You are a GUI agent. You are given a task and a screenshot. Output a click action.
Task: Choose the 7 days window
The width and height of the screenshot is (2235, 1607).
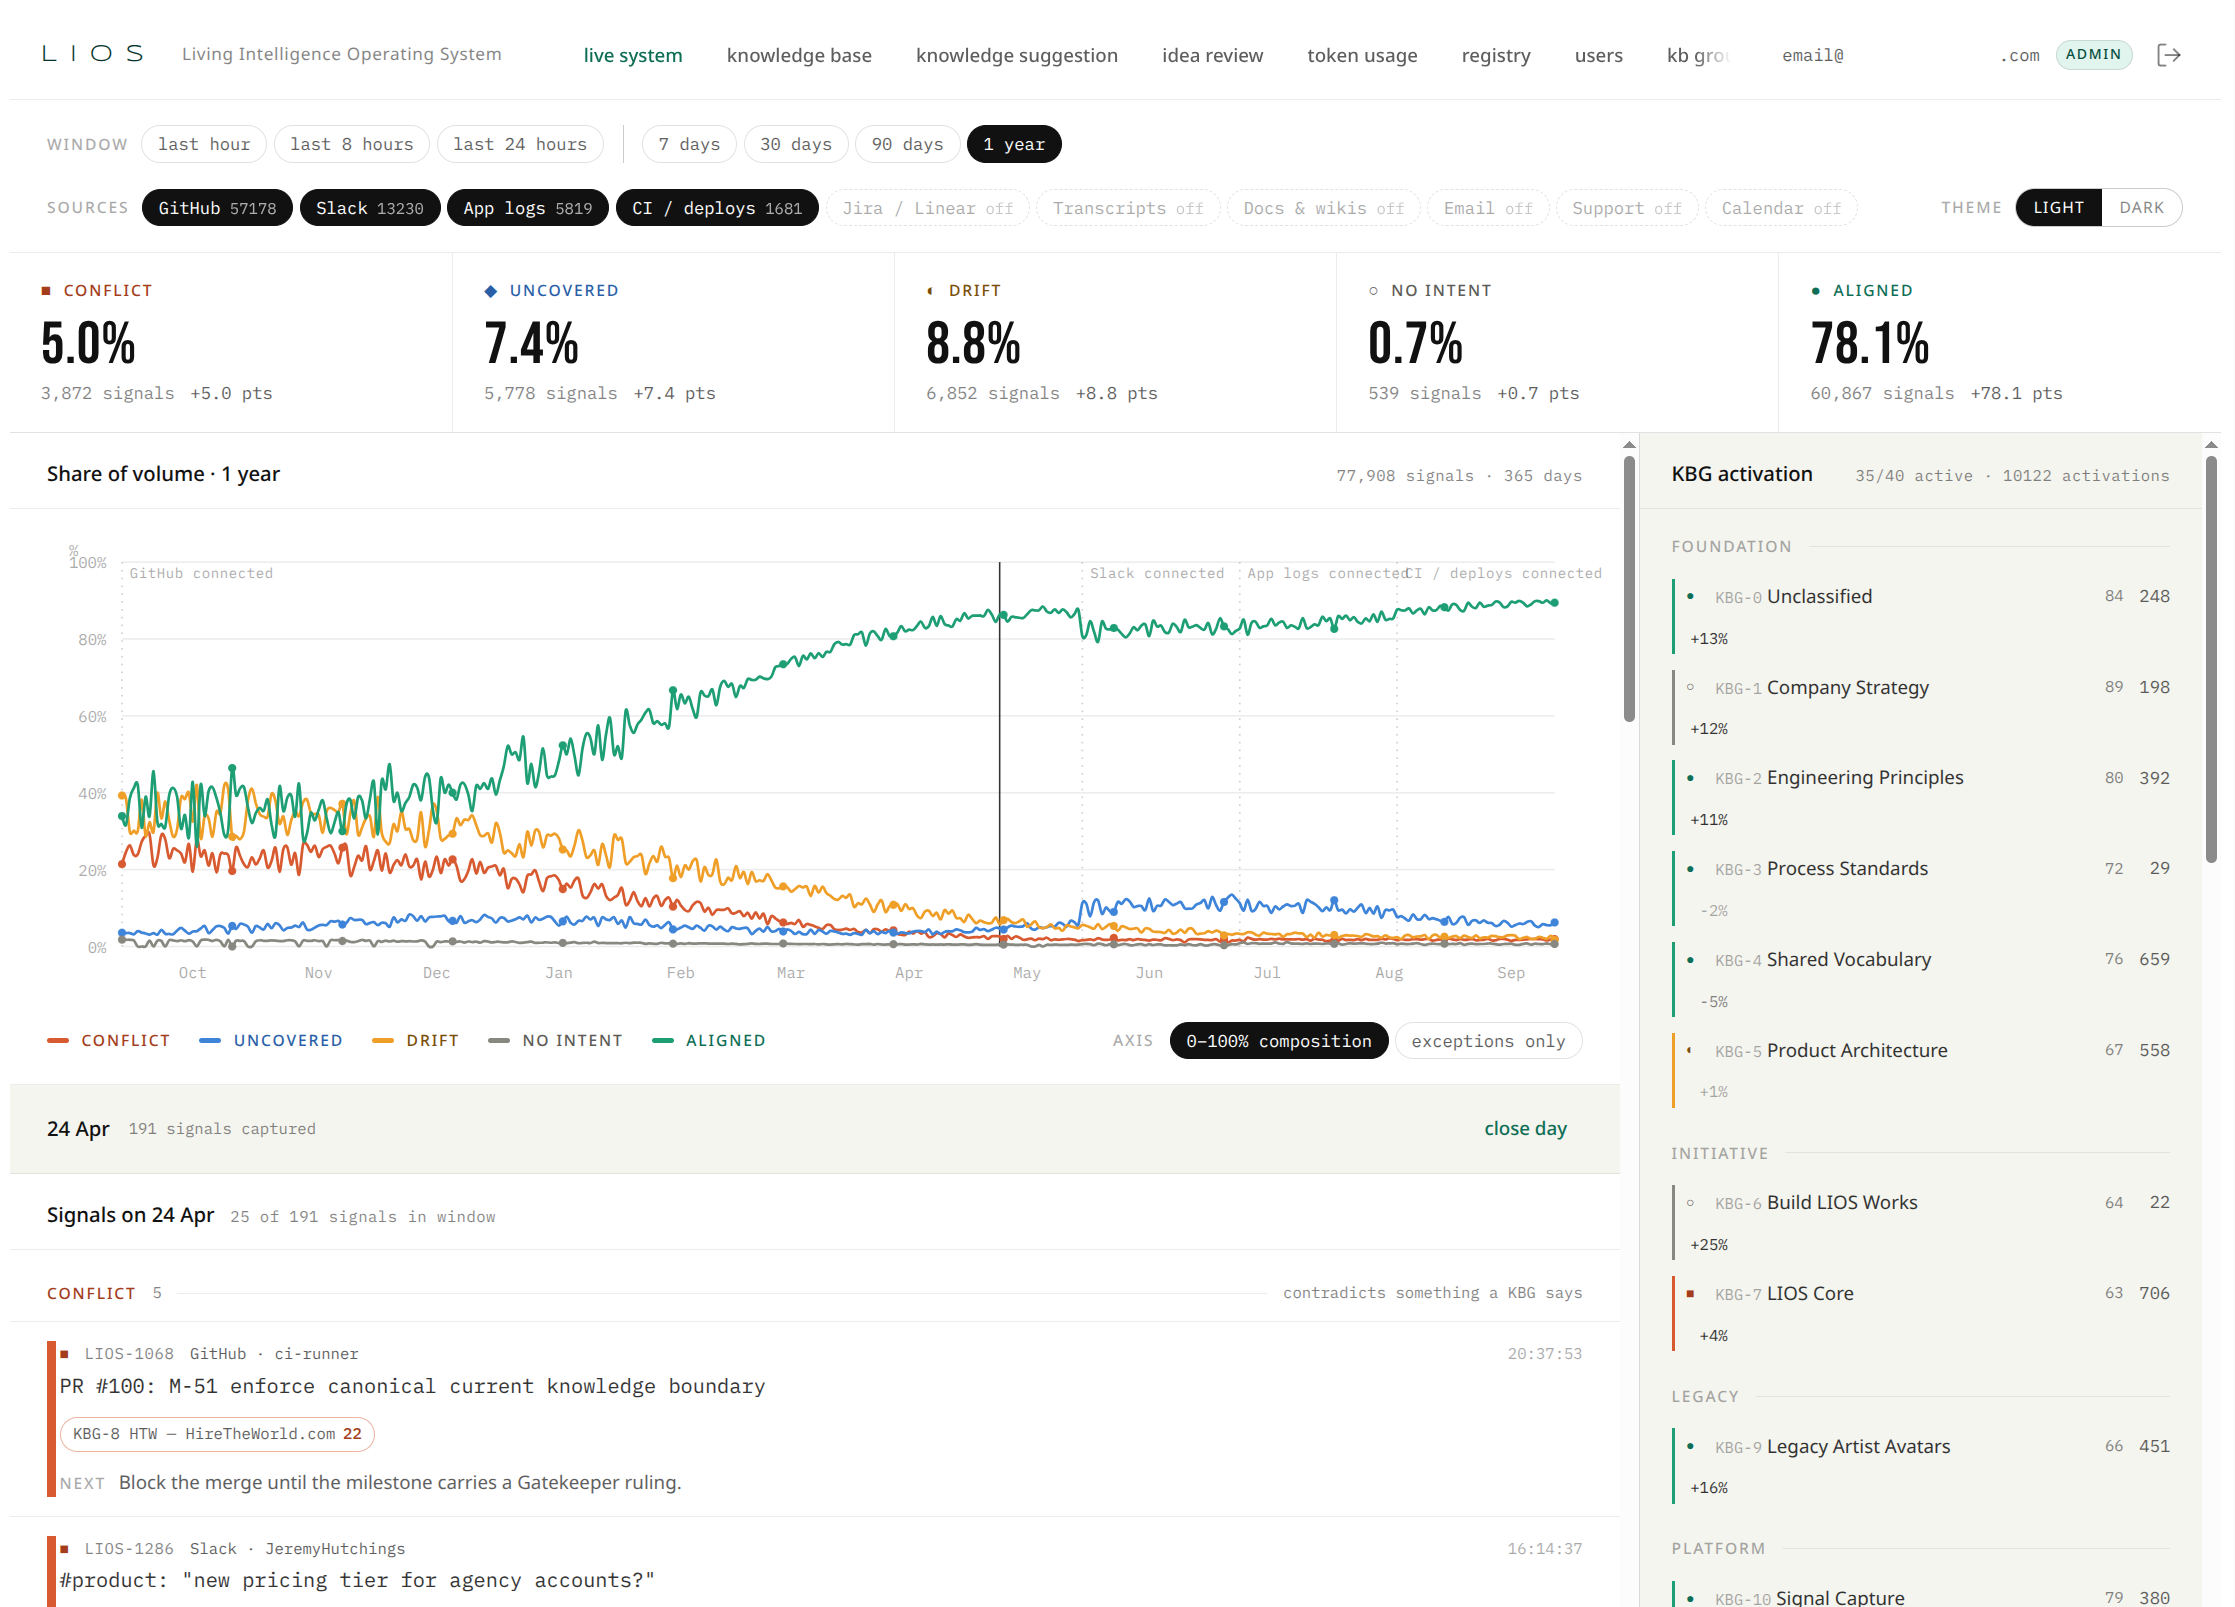(689, 144)
